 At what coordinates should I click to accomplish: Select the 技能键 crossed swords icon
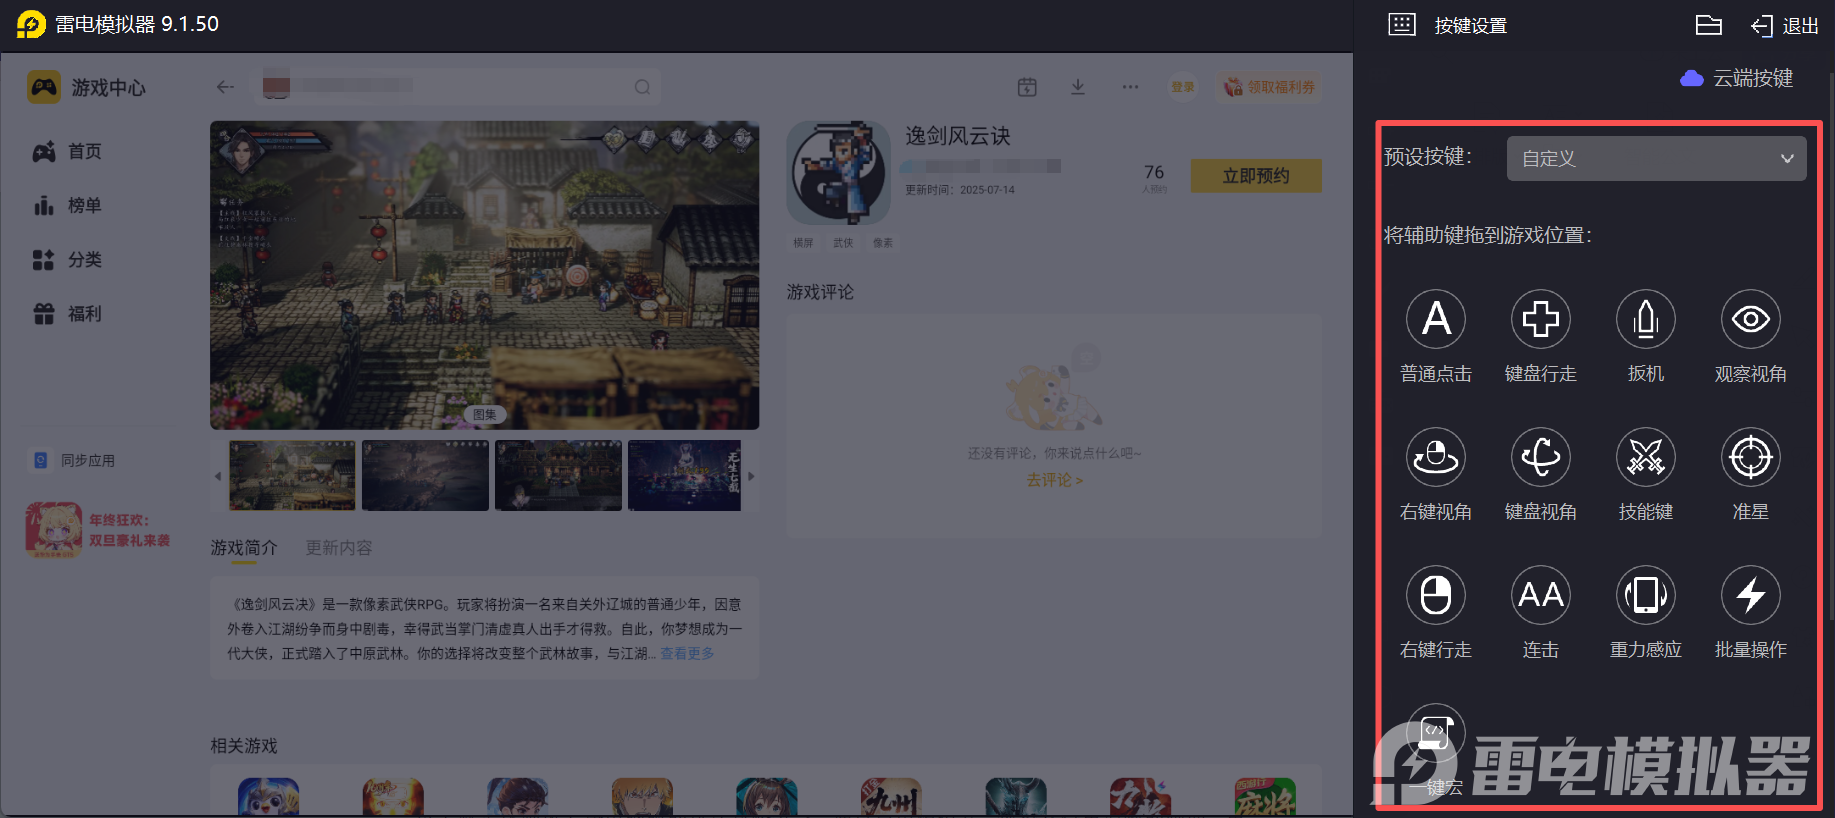click(x=1646, y=457)
